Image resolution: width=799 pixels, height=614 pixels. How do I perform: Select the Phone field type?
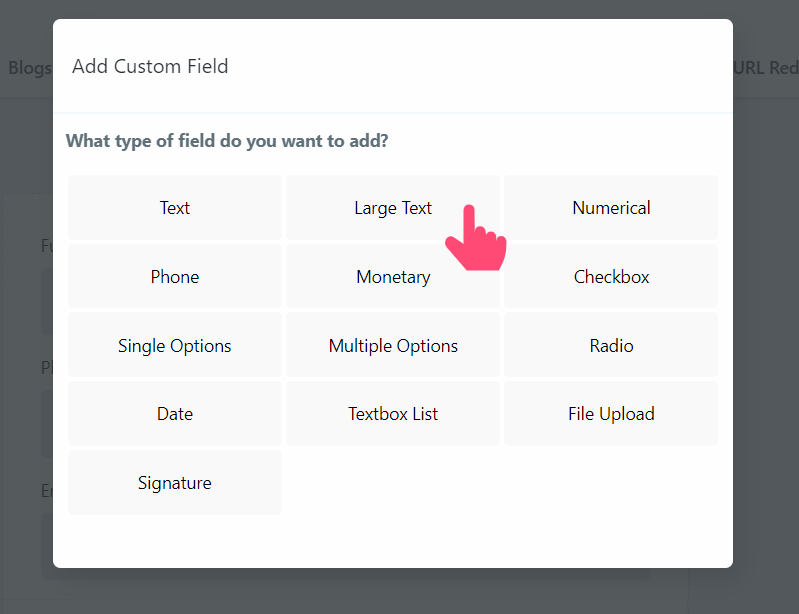175,276
